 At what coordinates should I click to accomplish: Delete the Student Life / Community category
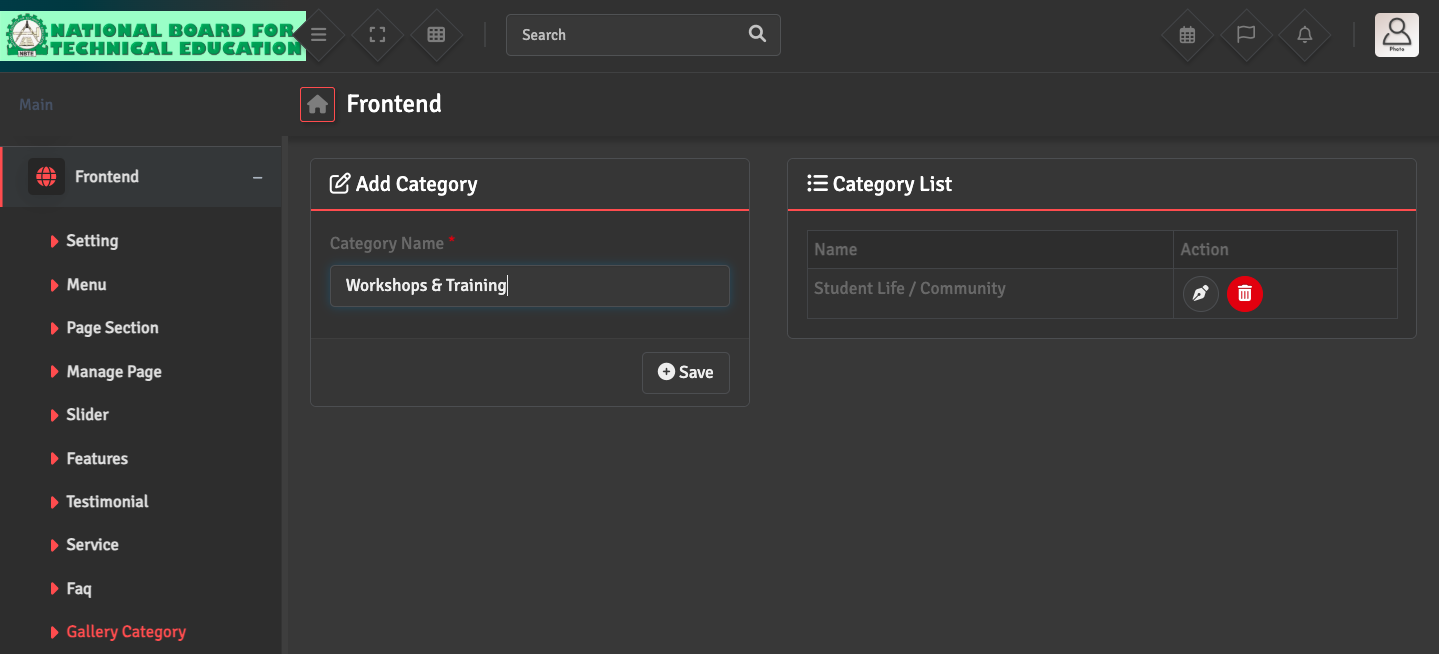point(1245,294)
